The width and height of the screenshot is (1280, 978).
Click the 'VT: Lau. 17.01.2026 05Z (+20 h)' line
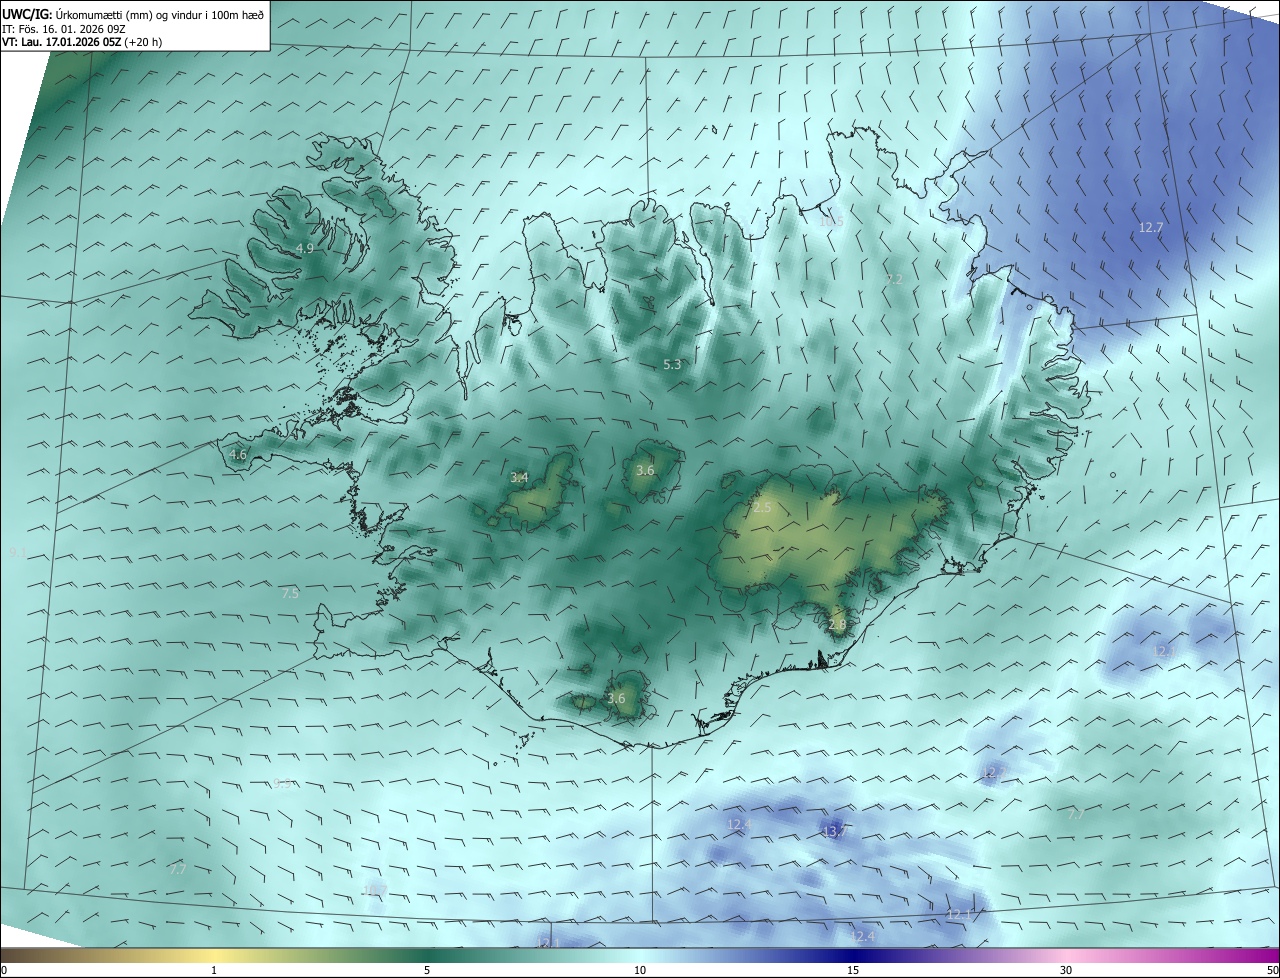tap(82, 42)
